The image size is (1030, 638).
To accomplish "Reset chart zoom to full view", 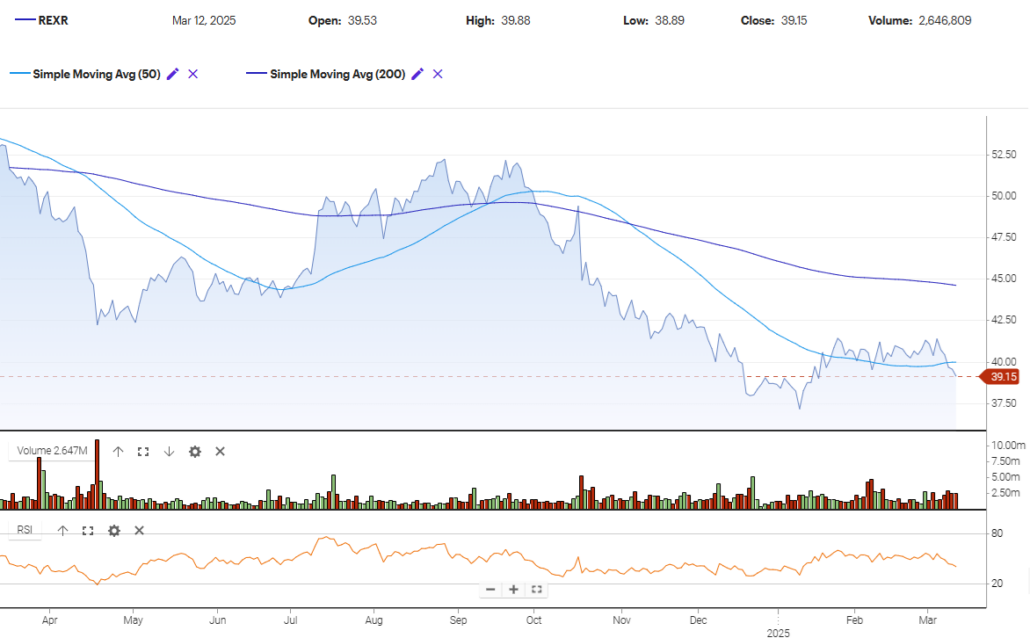I will (x=537, y=589).
